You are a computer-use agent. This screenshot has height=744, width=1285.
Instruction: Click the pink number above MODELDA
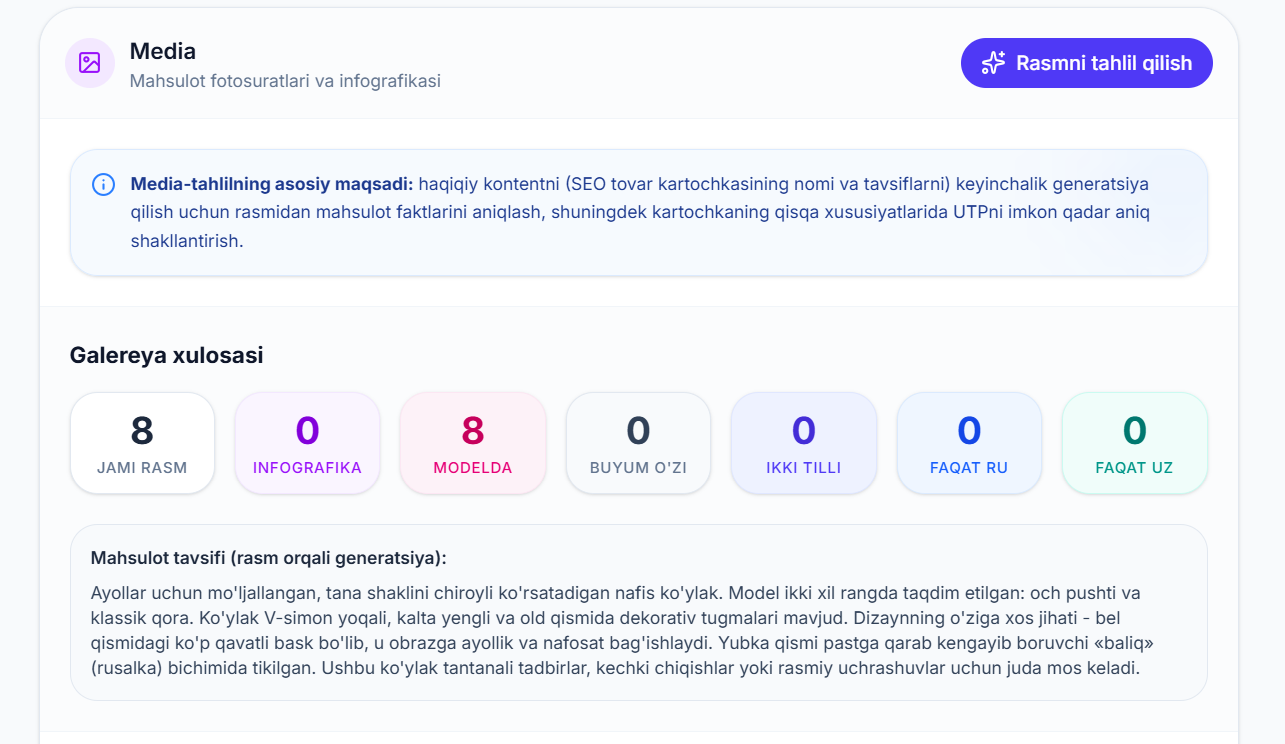click(x=473, y=430)
